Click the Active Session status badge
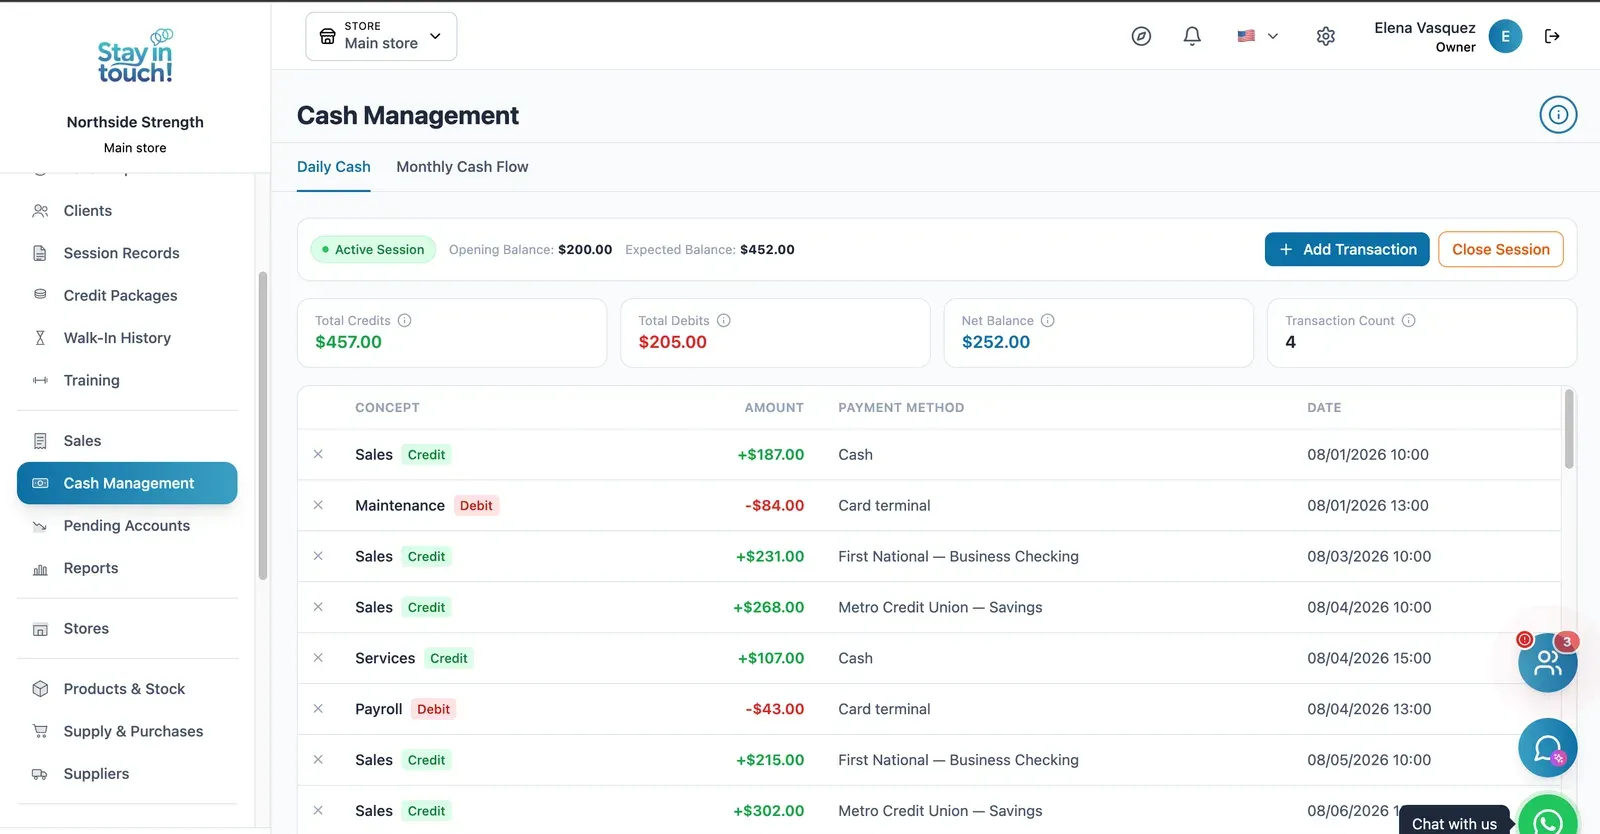The width and height of the screenshot is (1600, 834). tap(373, 250)
